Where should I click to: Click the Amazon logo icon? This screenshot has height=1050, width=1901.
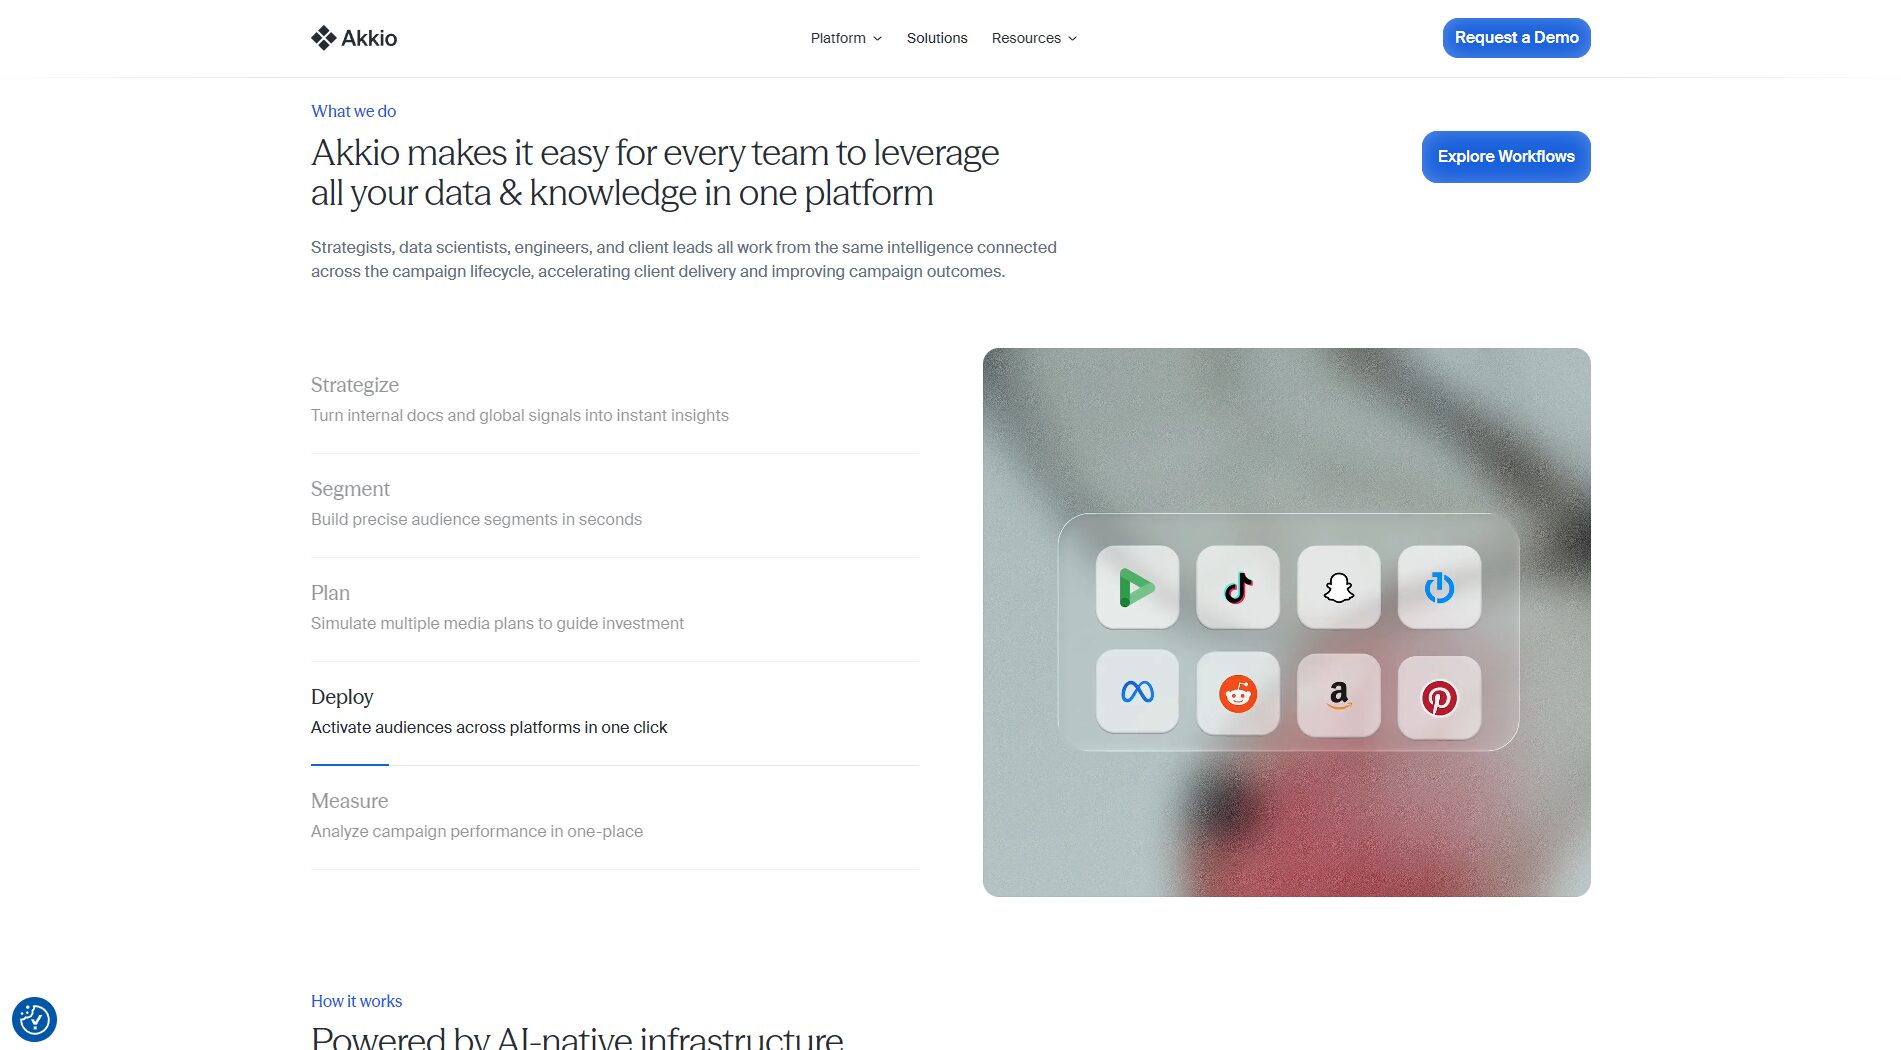point(1339,696)
